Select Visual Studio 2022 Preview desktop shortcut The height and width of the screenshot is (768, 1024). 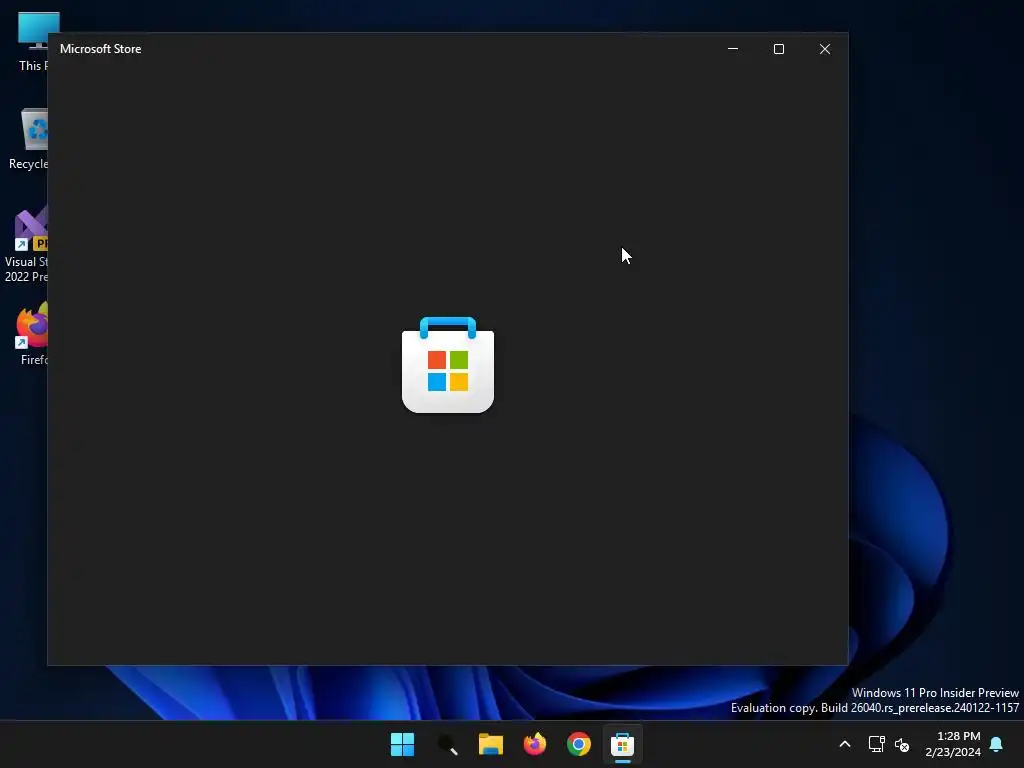coord(26,245)
